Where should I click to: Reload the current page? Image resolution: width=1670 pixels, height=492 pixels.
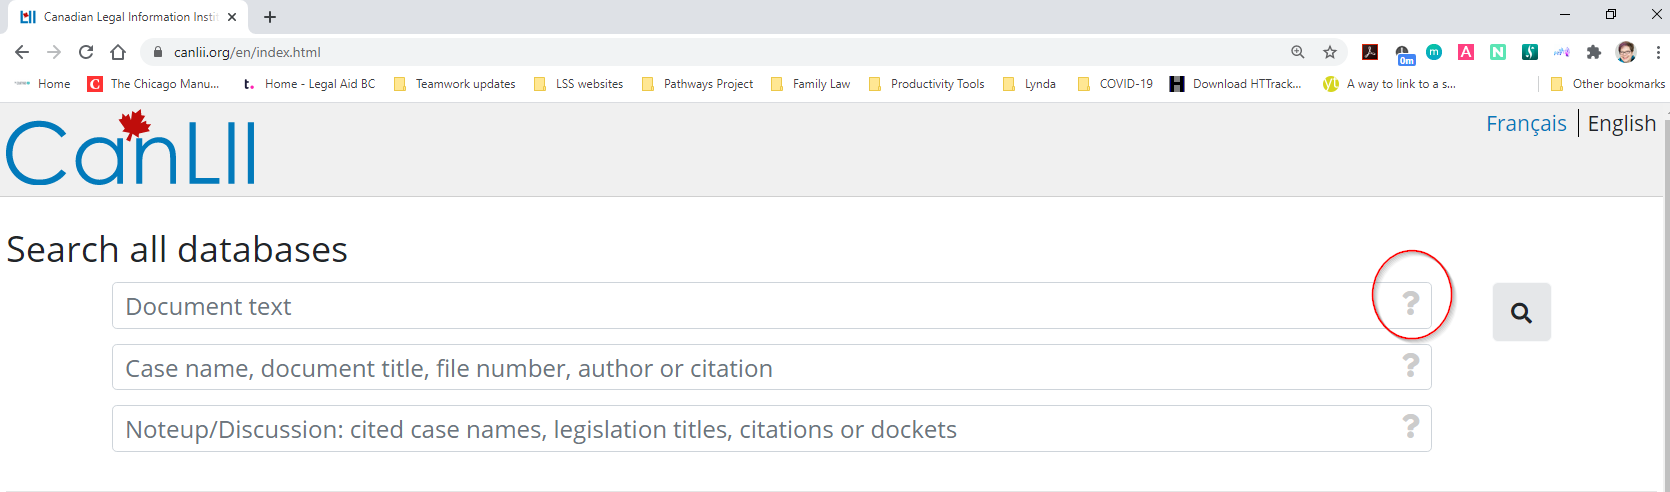pyautogui.click(x=86, y=52)
